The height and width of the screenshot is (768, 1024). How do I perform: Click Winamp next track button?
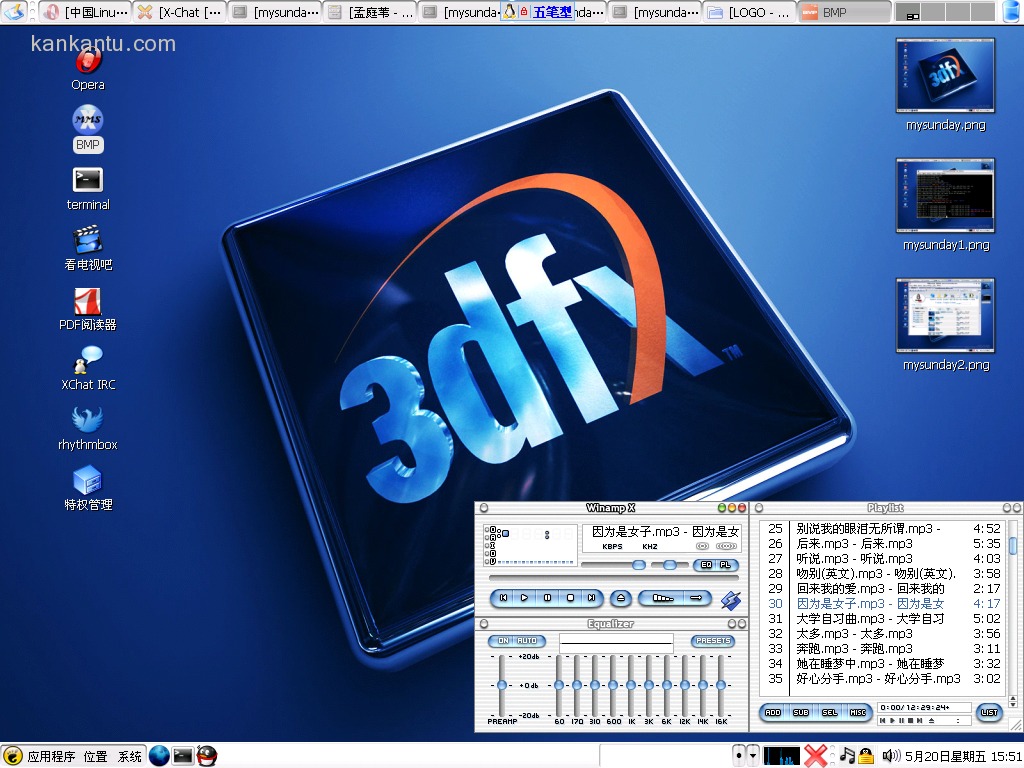point(592,598)
